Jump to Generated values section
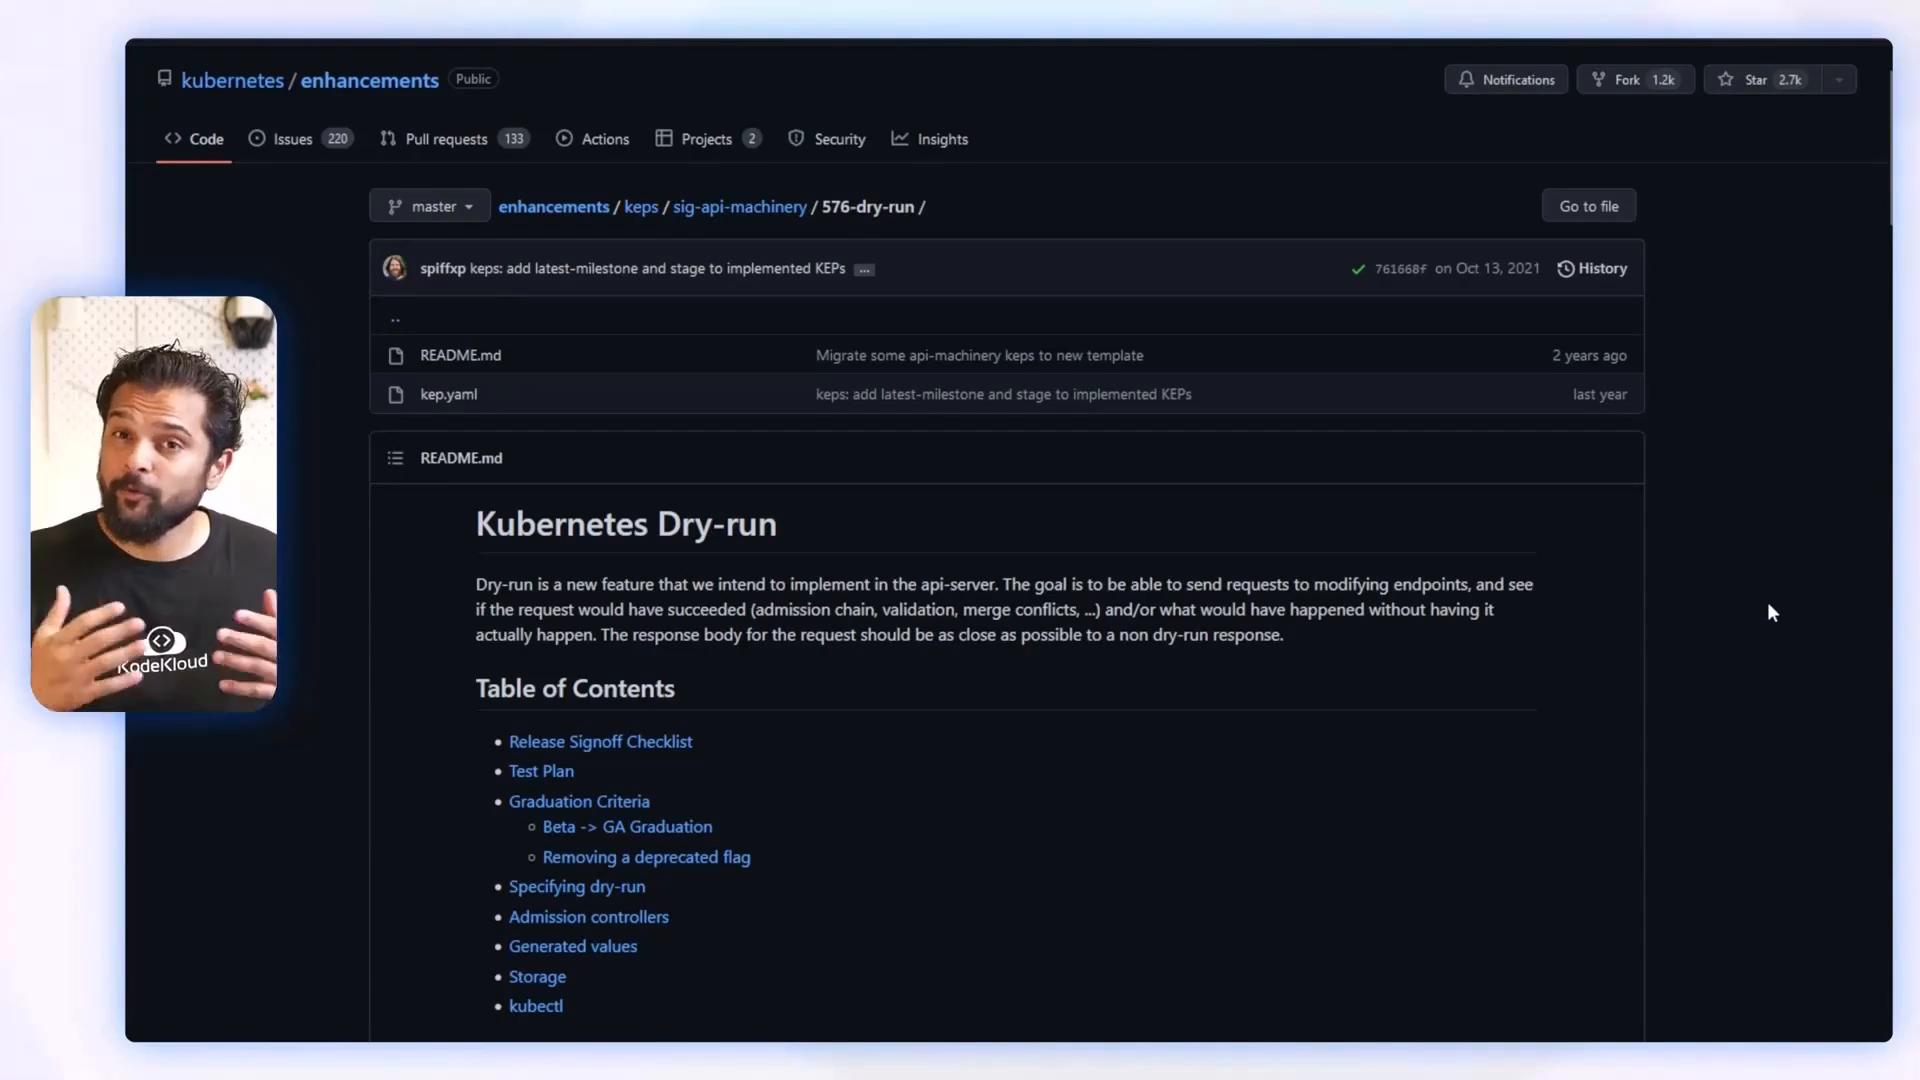The image size is (1920, 1080). coord(573,947)
